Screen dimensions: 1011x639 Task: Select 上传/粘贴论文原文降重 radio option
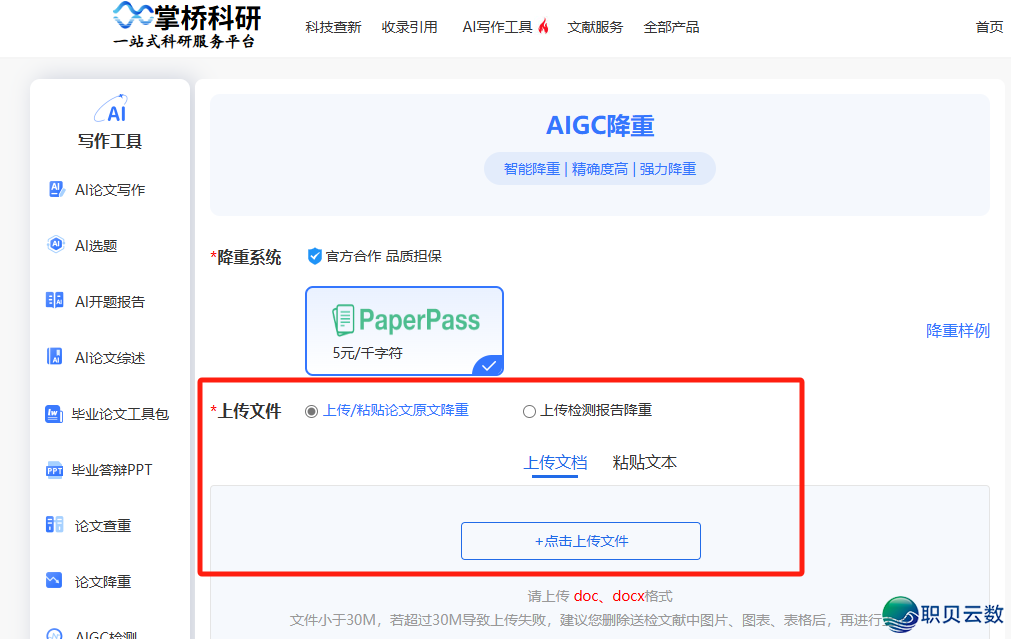(311, 411)
